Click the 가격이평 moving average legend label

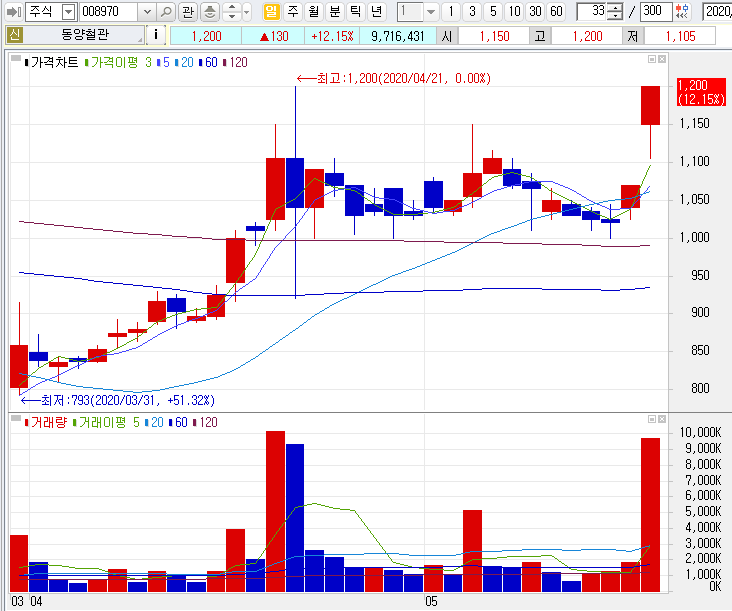tap(112, 63)
